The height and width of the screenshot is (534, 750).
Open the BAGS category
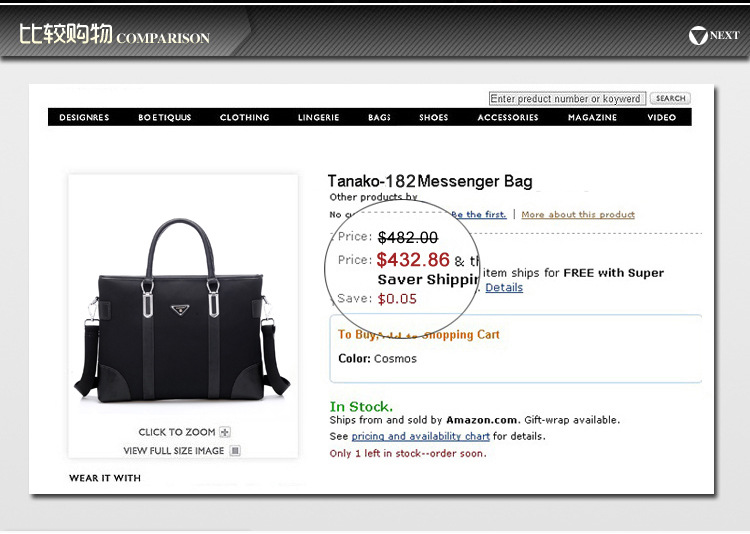click(x=379, y=117)
